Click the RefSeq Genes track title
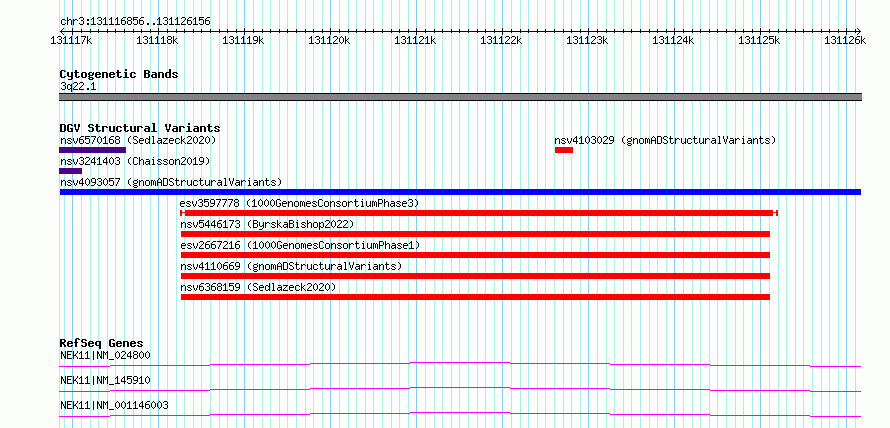Screen dimensions: 890x428 [102, 343]
